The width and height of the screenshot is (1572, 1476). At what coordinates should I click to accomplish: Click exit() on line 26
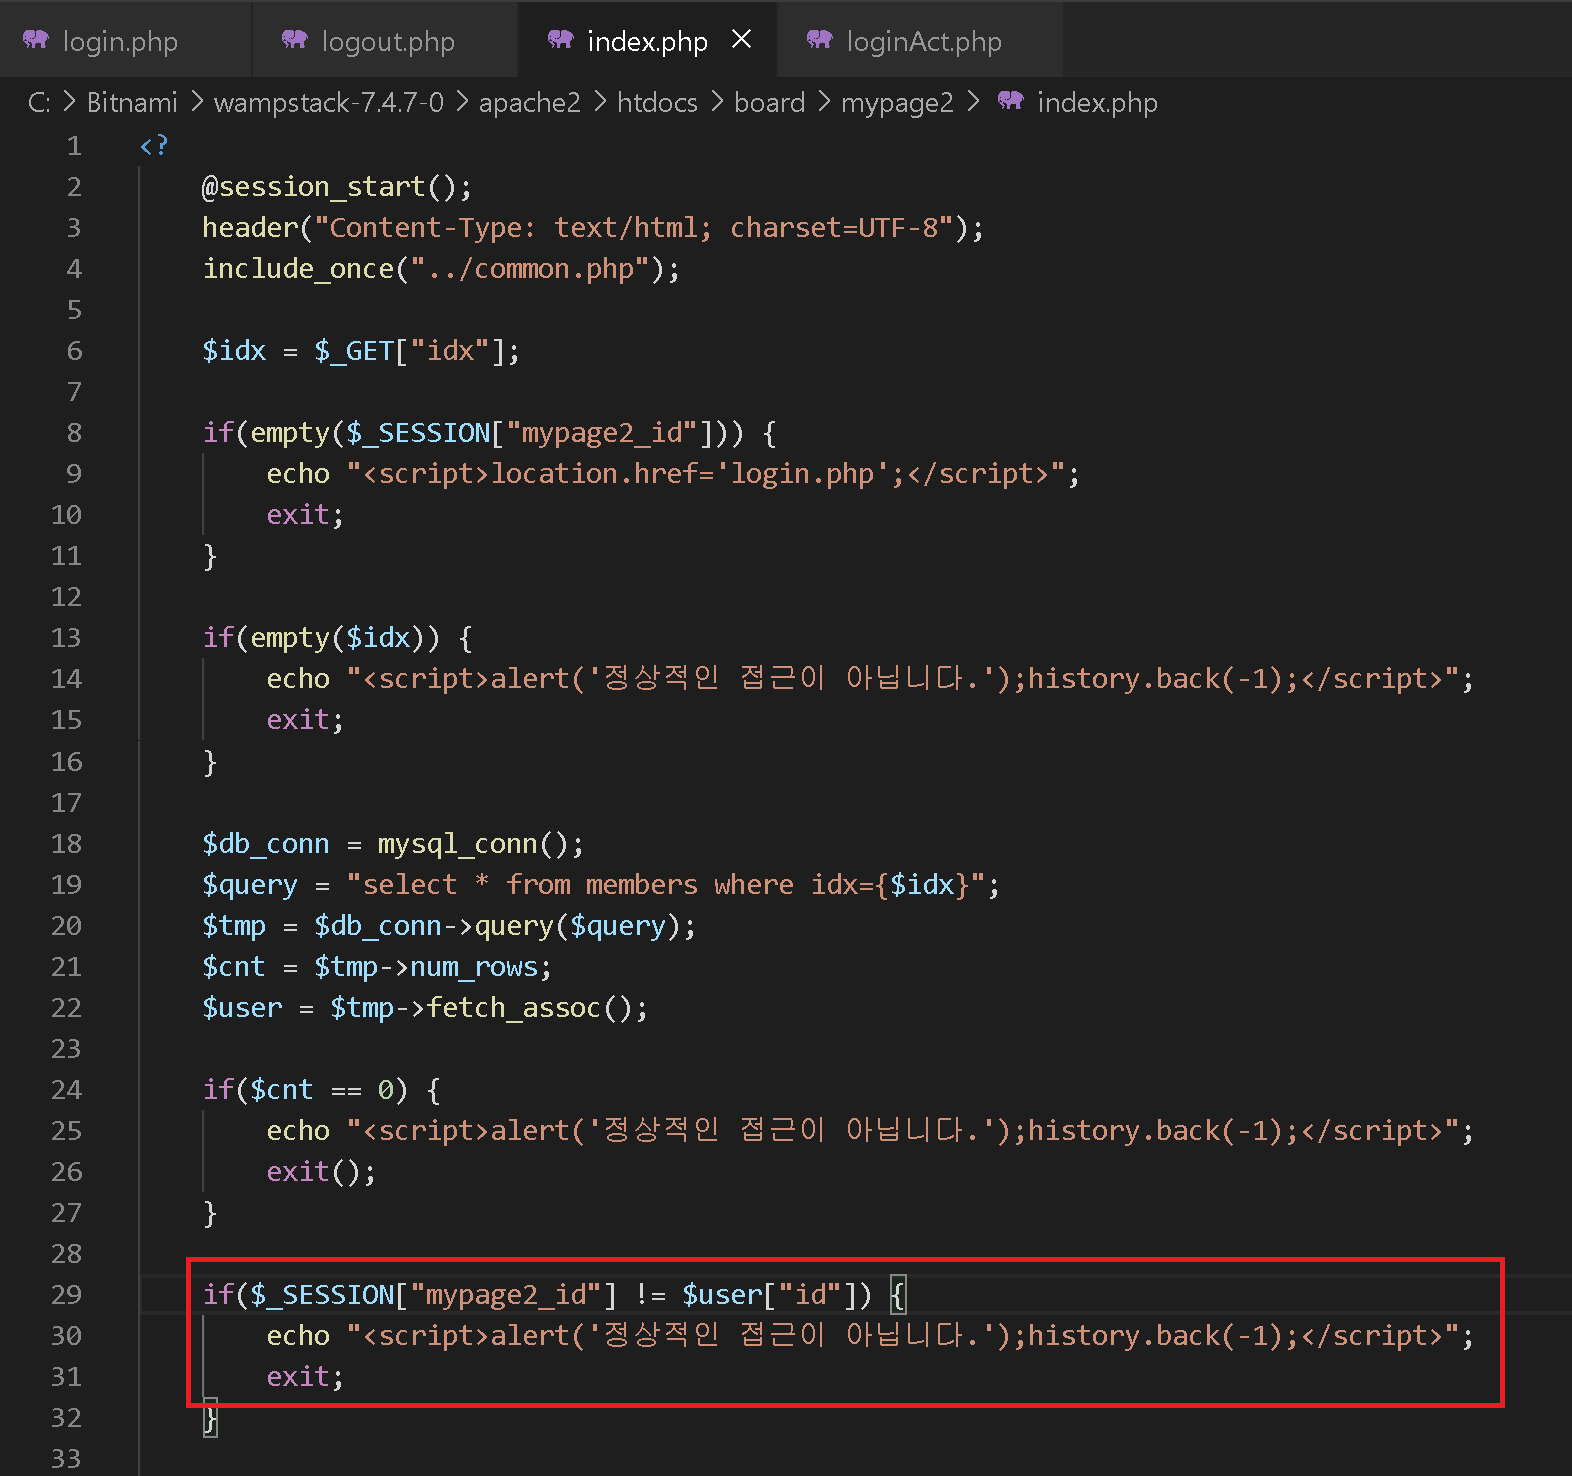(321, 1172)
